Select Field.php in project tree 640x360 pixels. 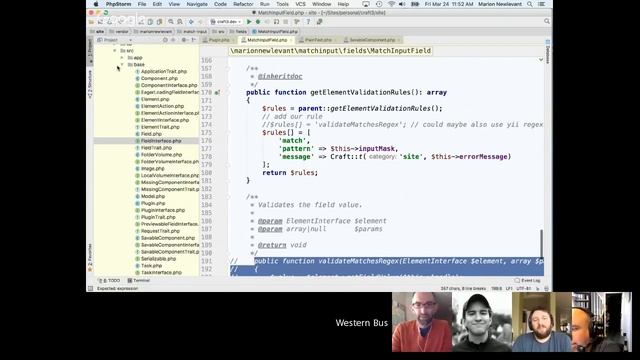151,134
